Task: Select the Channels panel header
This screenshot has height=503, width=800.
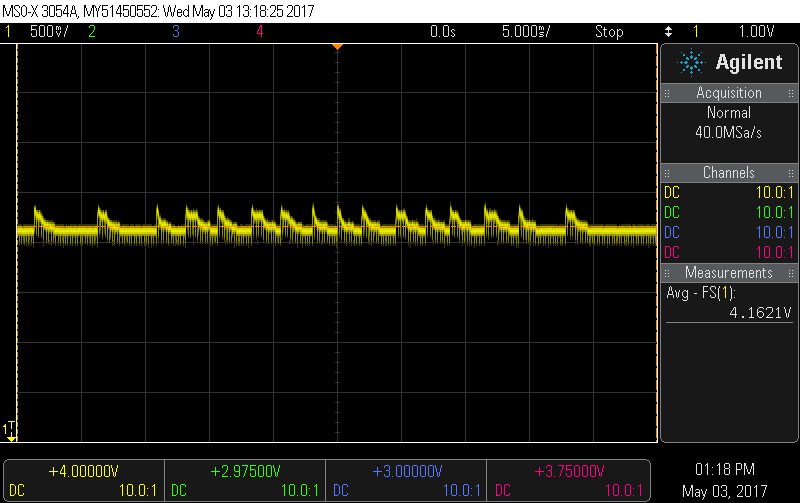Action: [x=729, y=172]
